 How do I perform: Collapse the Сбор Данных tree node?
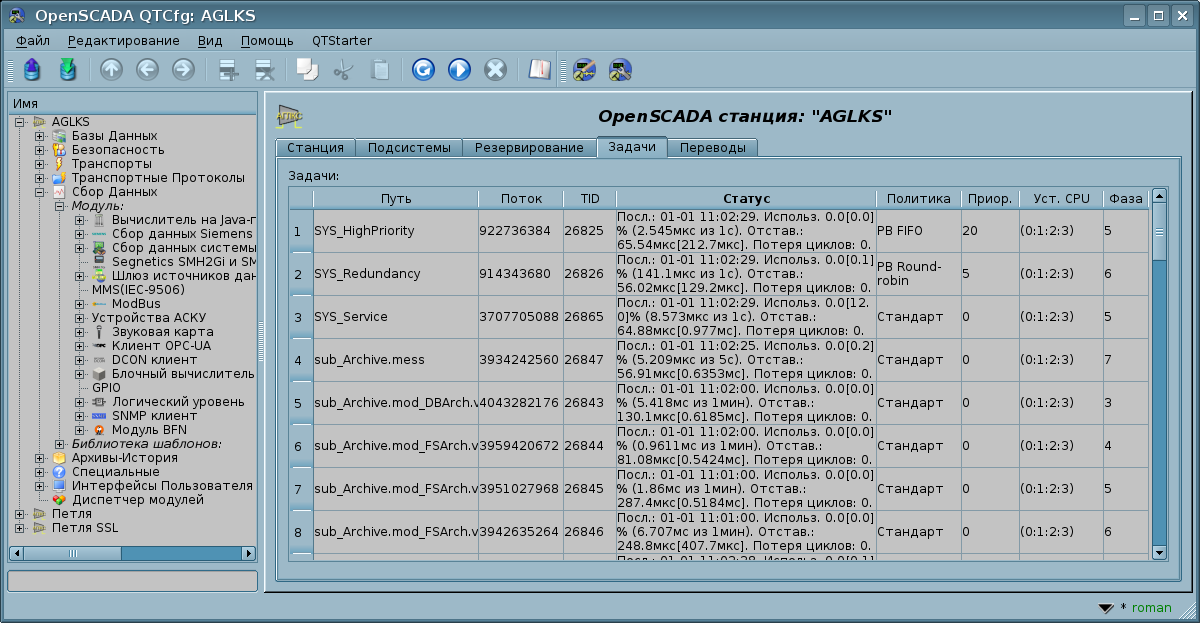click(x=40, y=192)
